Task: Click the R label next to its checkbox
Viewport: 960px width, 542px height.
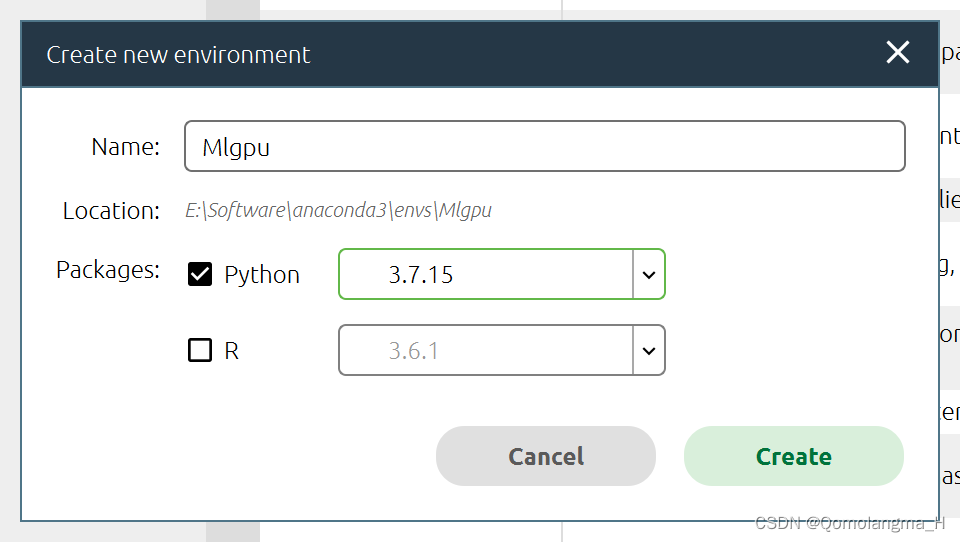Action: [x=231, y=351]
